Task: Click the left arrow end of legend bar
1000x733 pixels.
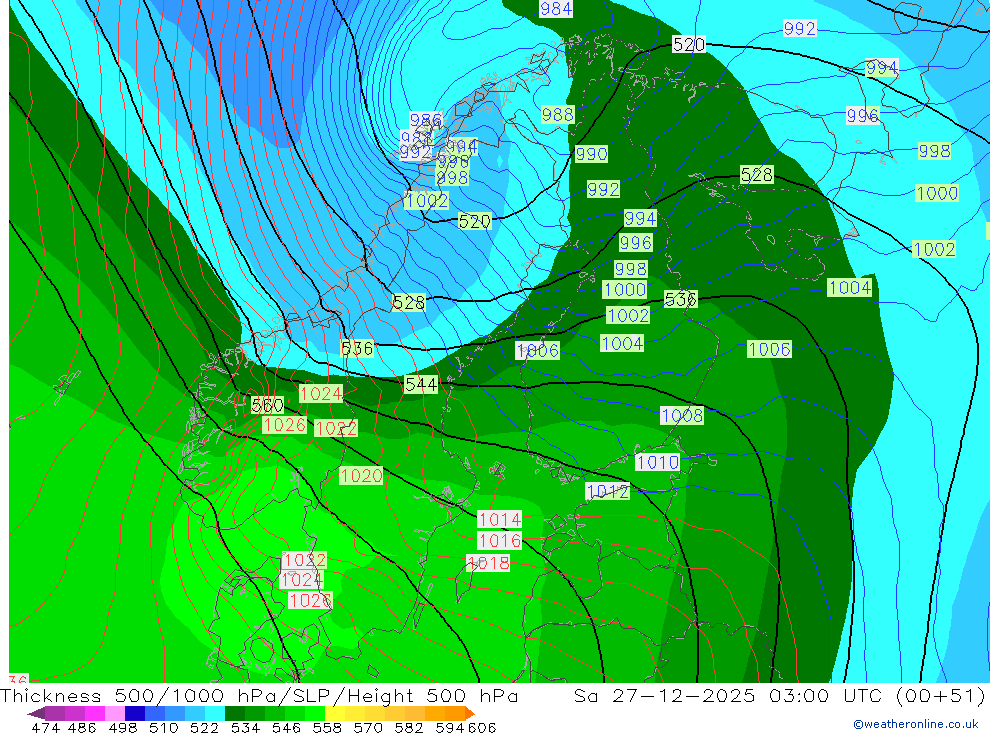Action: 36,713
